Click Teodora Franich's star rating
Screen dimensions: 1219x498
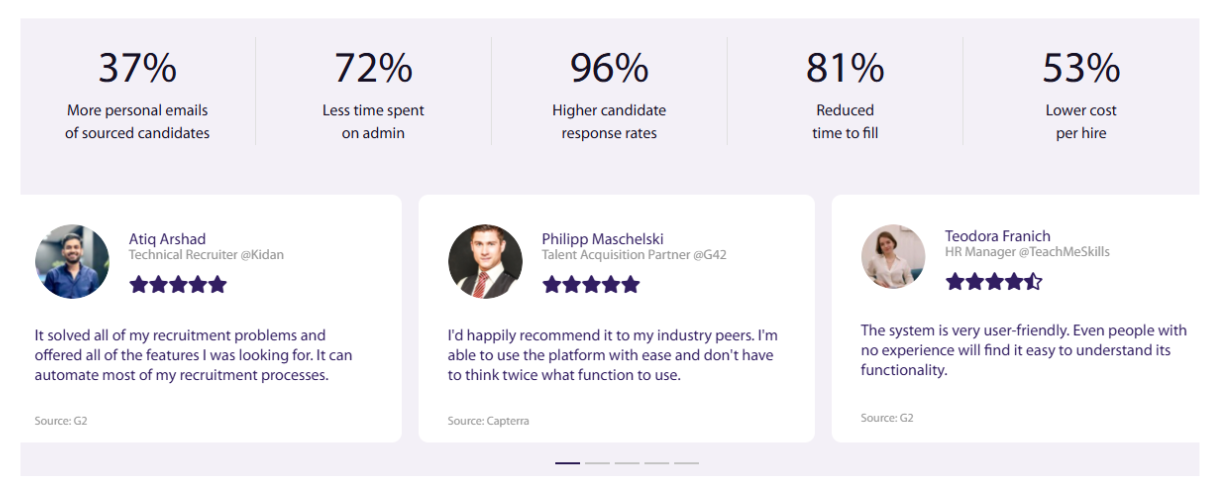993,282
